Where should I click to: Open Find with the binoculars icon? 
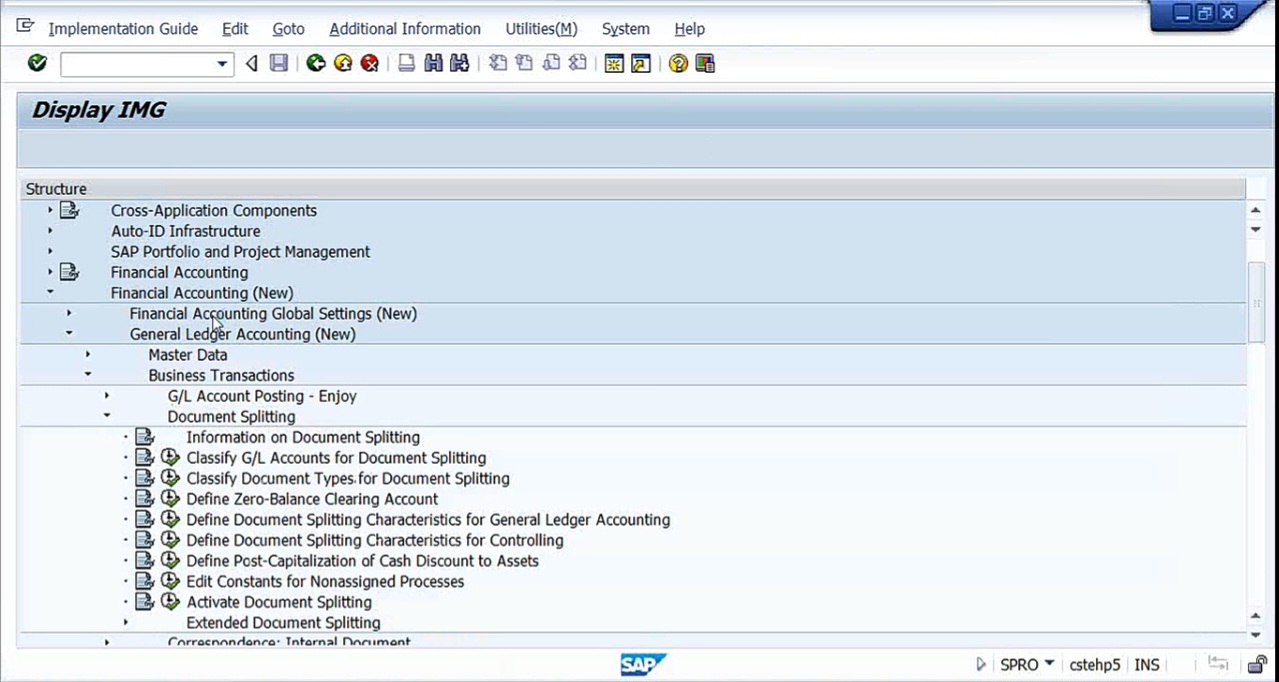pos(433,63)
